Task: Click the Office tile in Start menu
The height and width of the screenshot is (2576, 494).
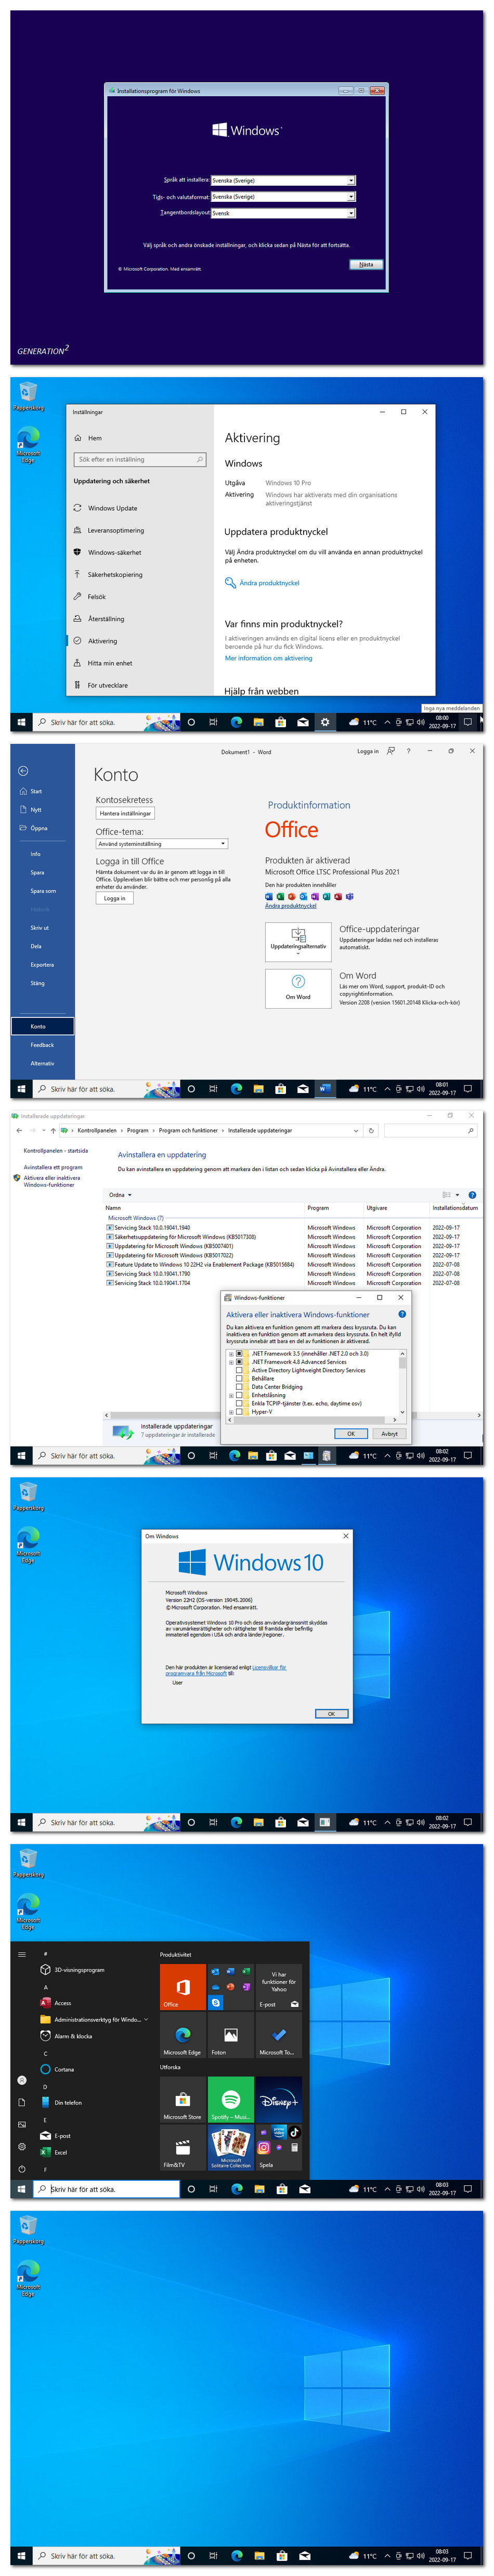Action: (183, 1986)
